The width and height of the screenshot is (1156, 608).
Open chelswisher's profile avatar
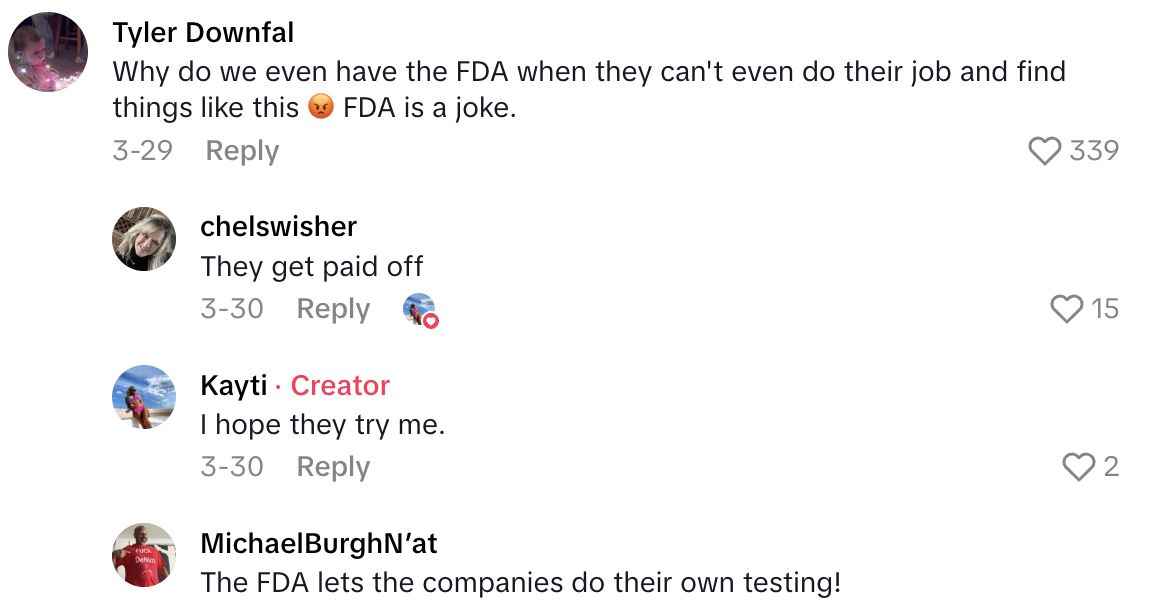144,239
